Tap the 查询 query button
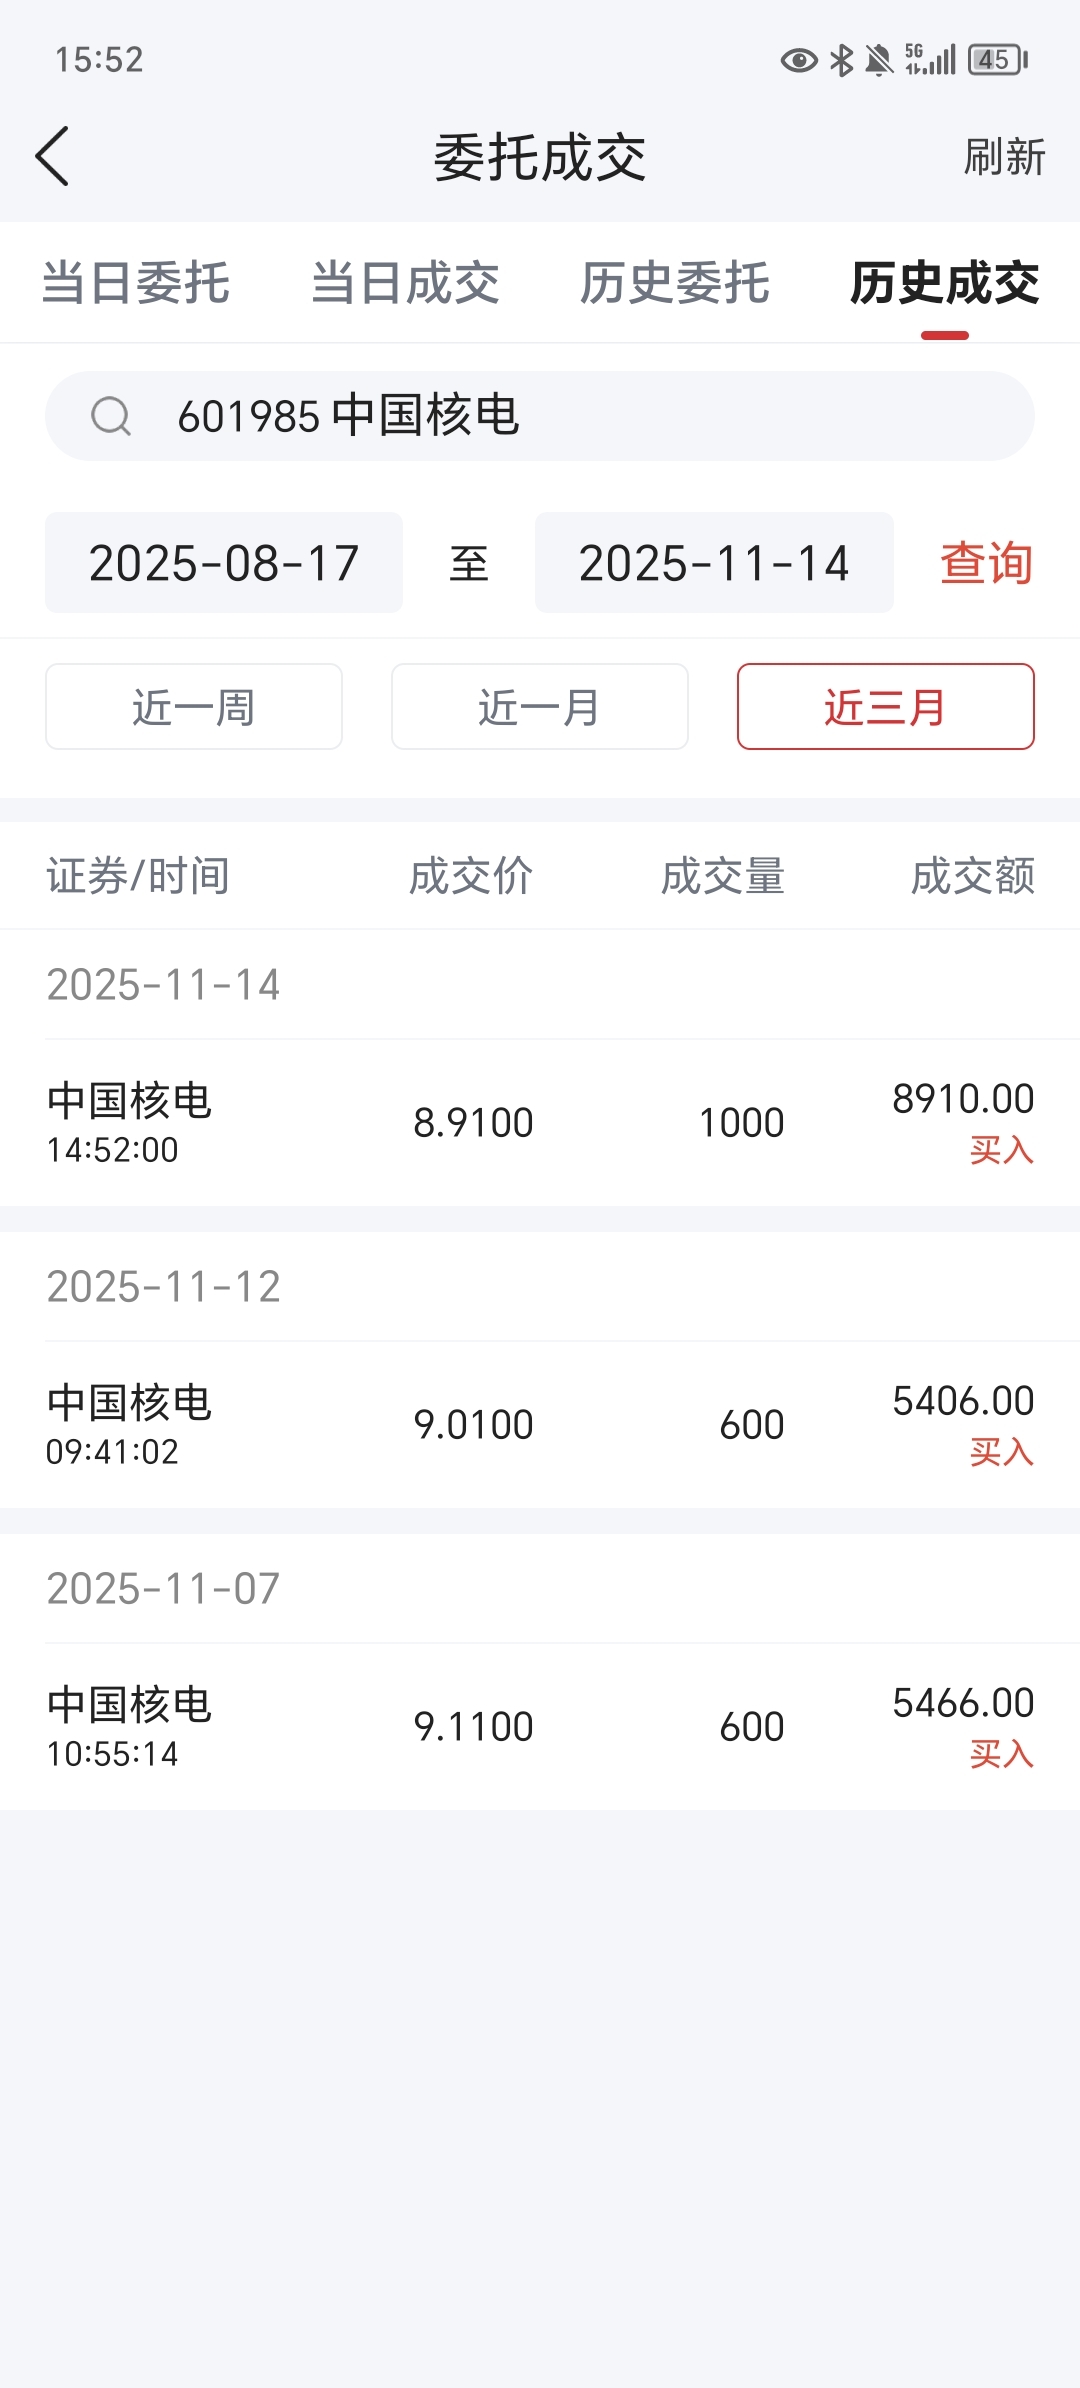Viewport: 1080px width, 2388px height. [x=986, y=563]
